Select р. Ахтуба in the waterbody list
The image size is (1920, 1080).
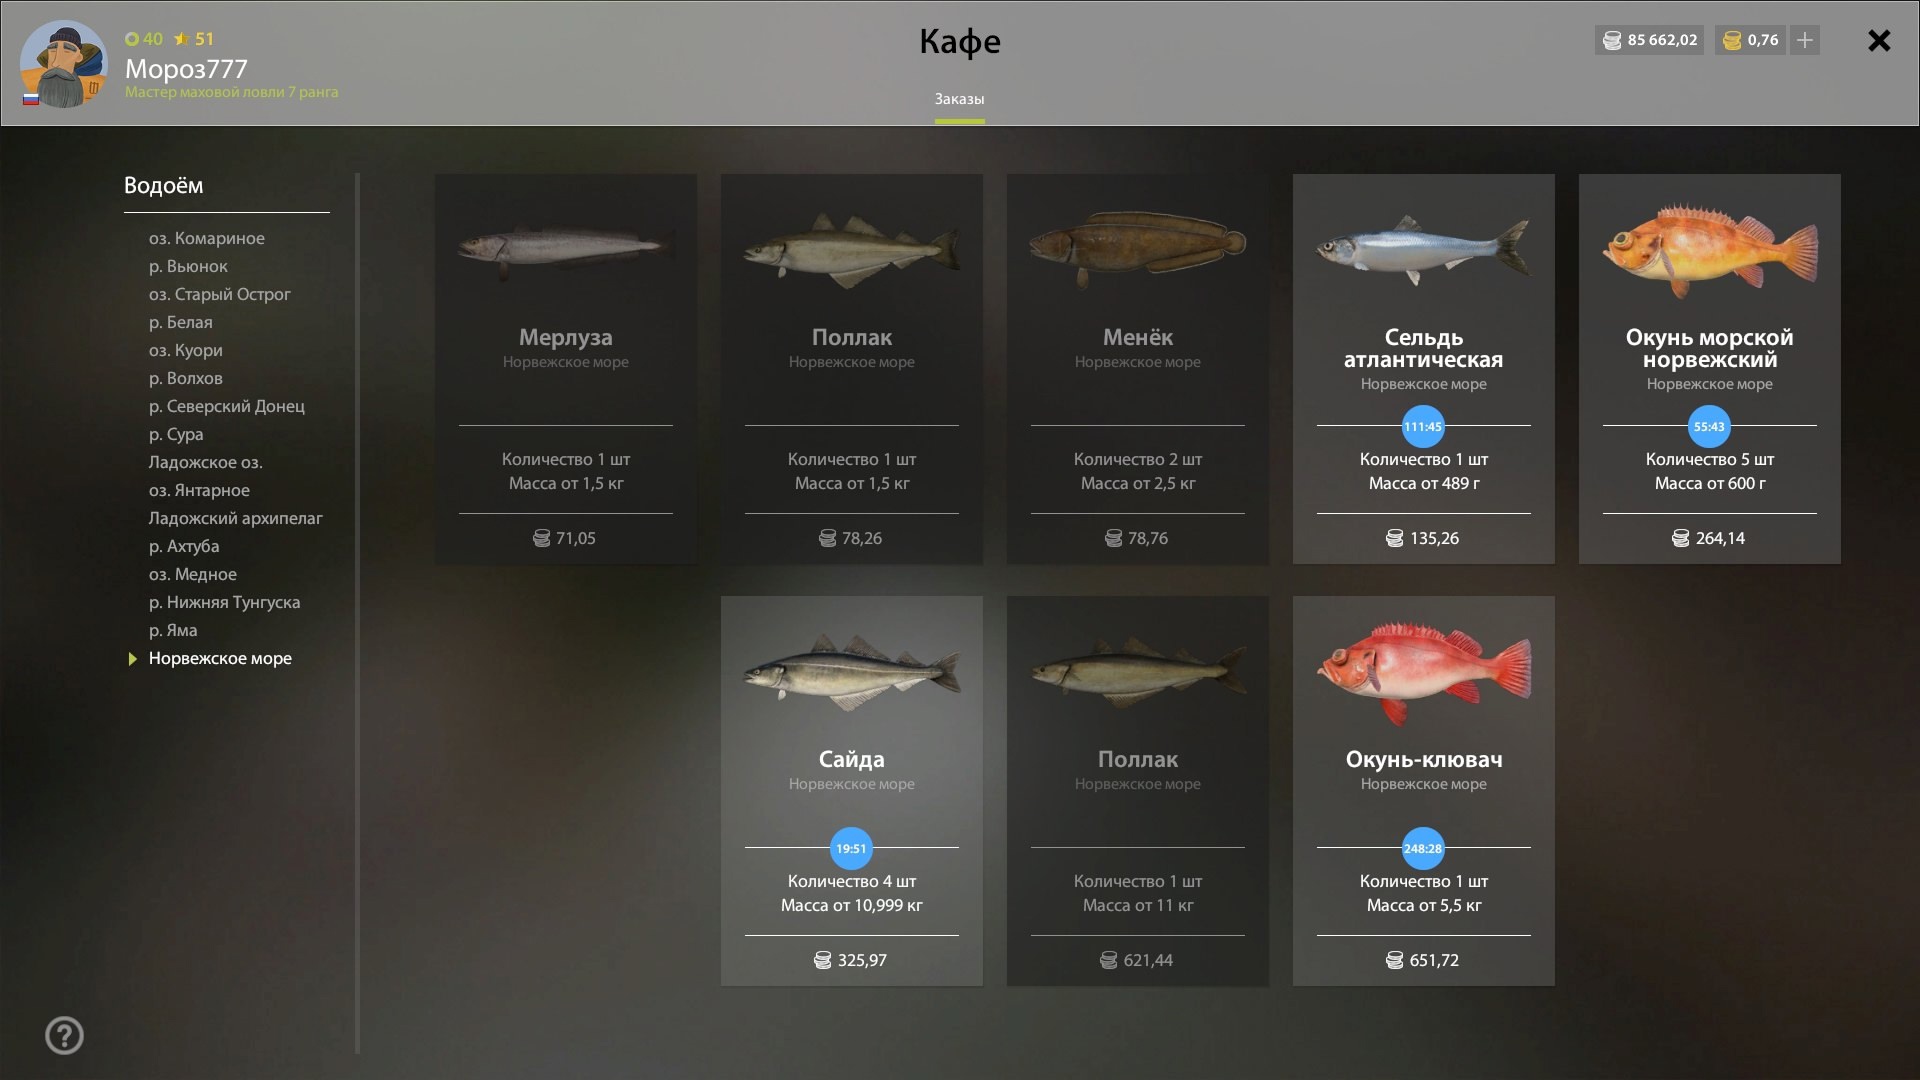tap(184, 546)
